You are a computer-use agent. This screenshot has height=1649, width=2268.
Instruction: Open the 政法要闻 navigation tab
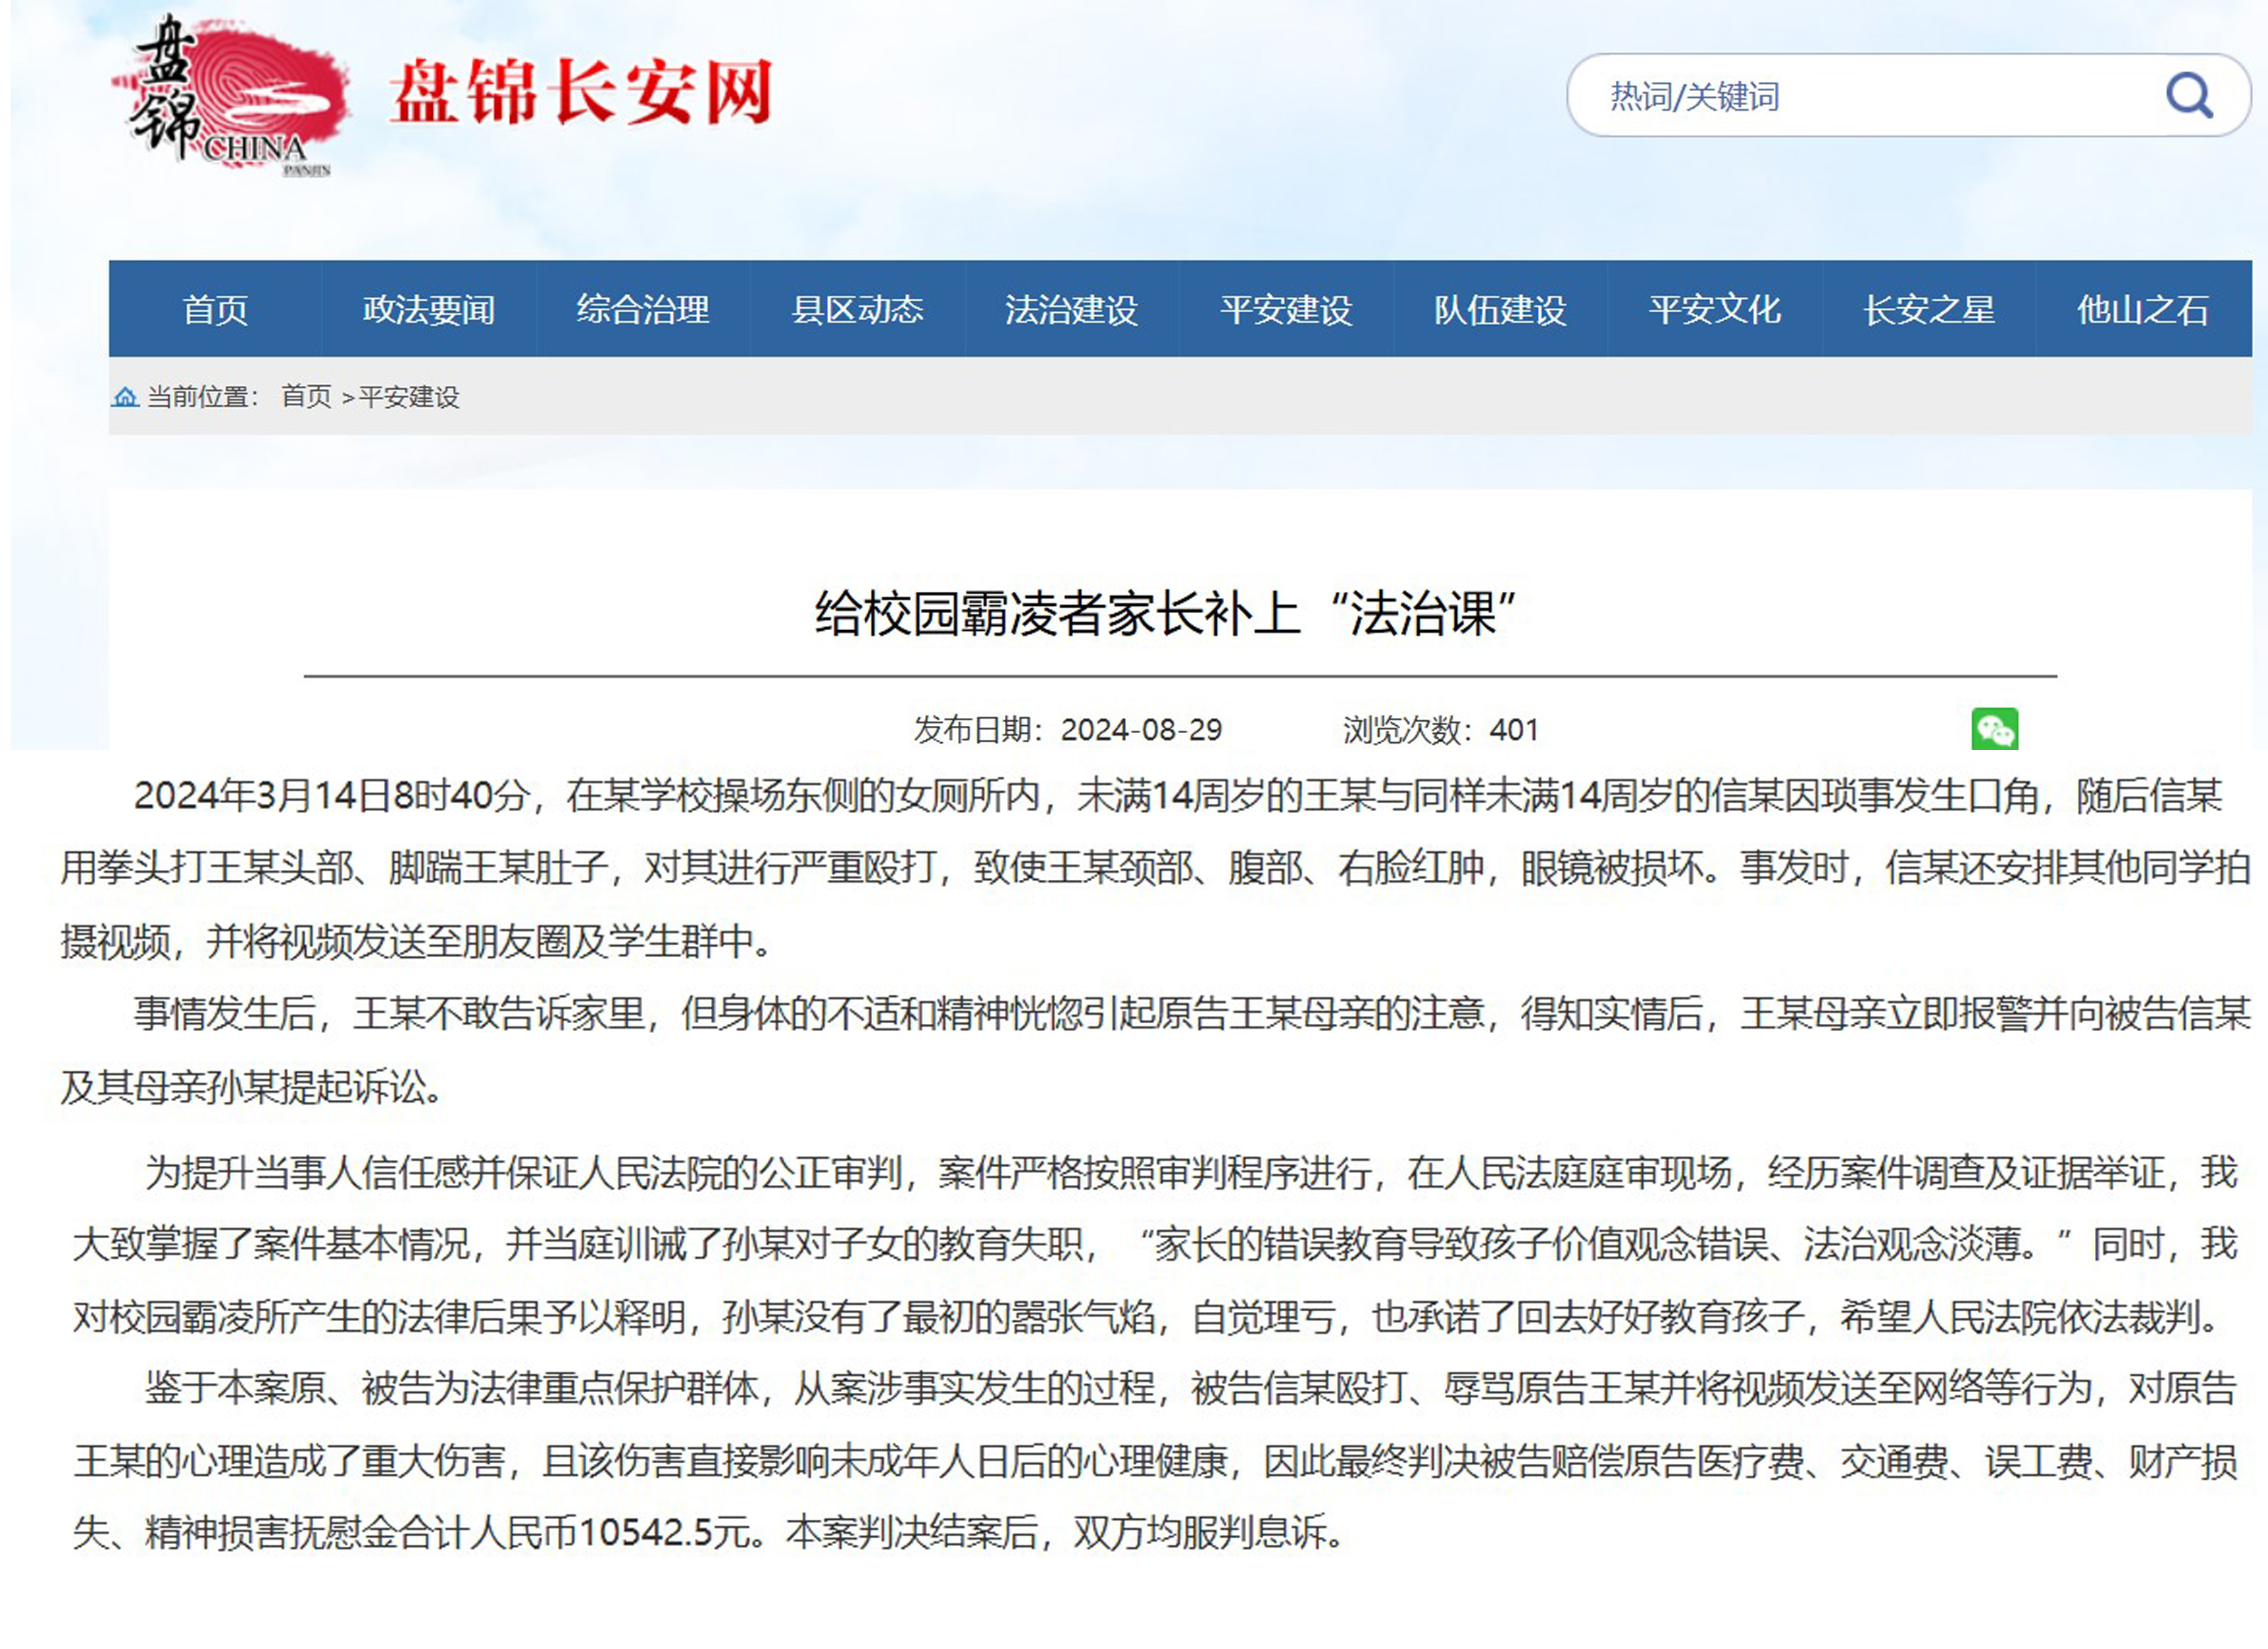(x=429, y=309)
